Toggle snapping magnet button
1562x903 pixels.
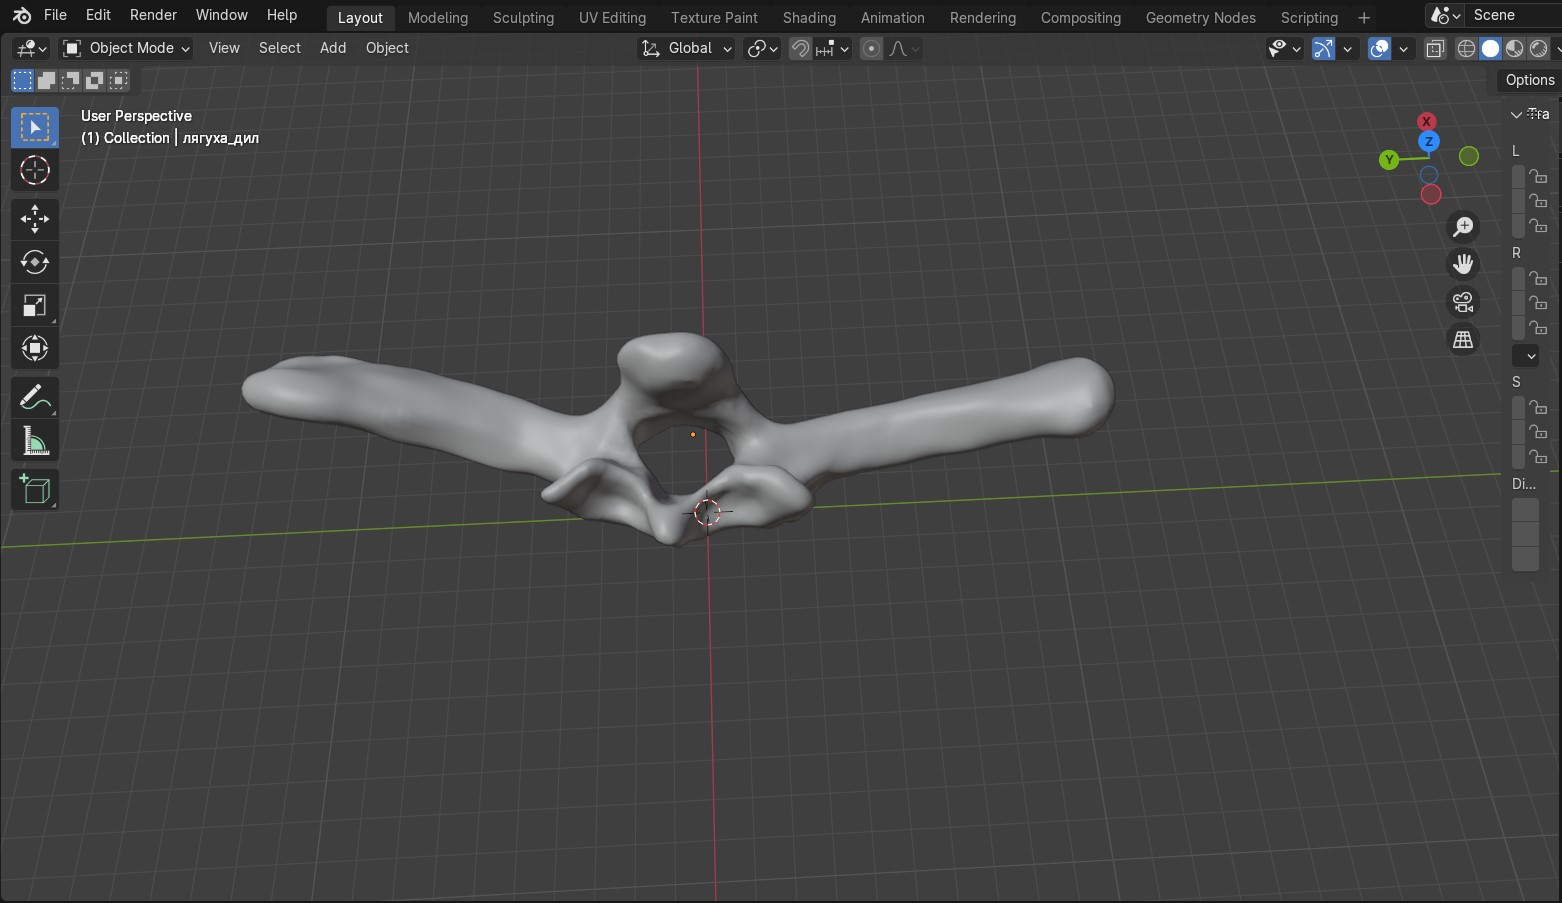point(800,49)
